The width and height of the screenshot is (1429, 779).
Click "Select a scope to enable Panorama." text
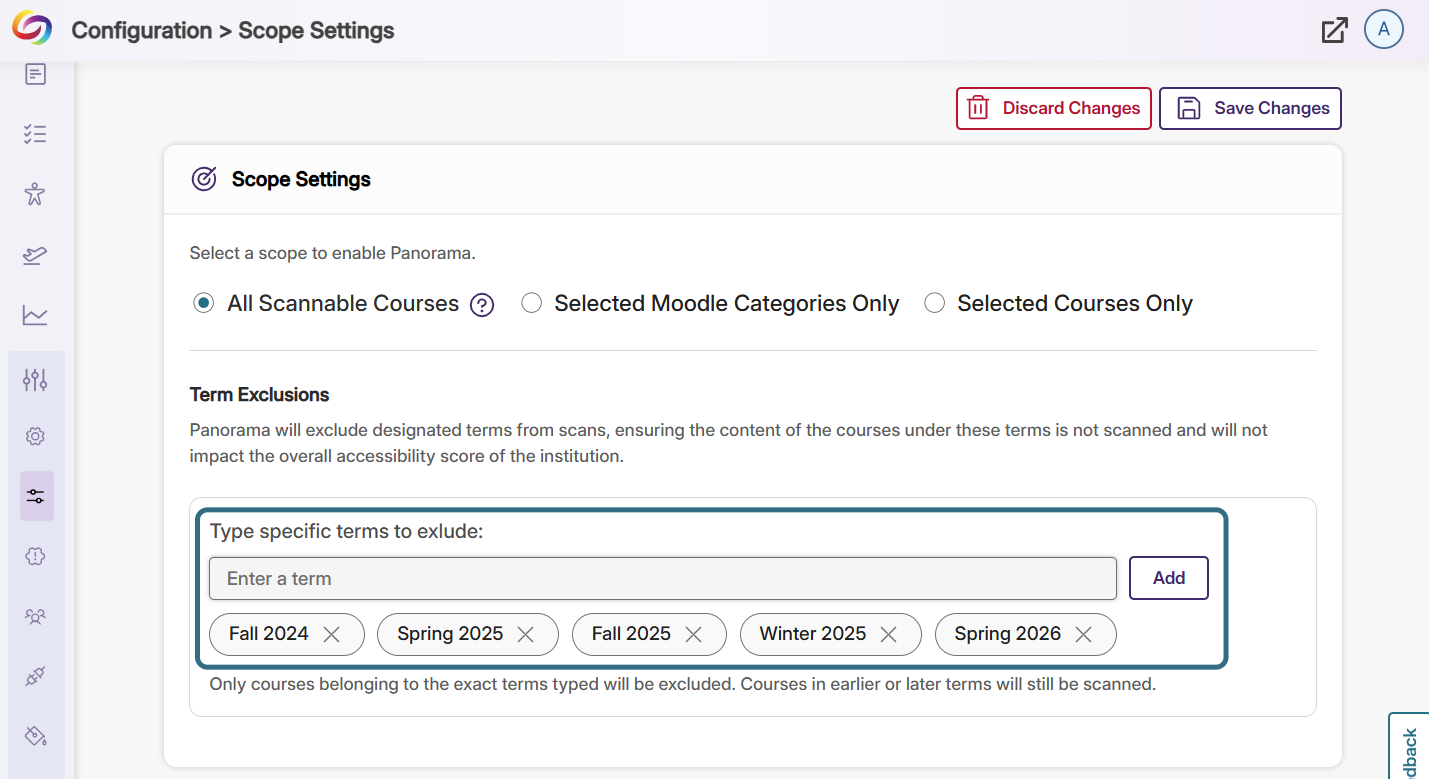pyautogui.click(x=333, y=254)
